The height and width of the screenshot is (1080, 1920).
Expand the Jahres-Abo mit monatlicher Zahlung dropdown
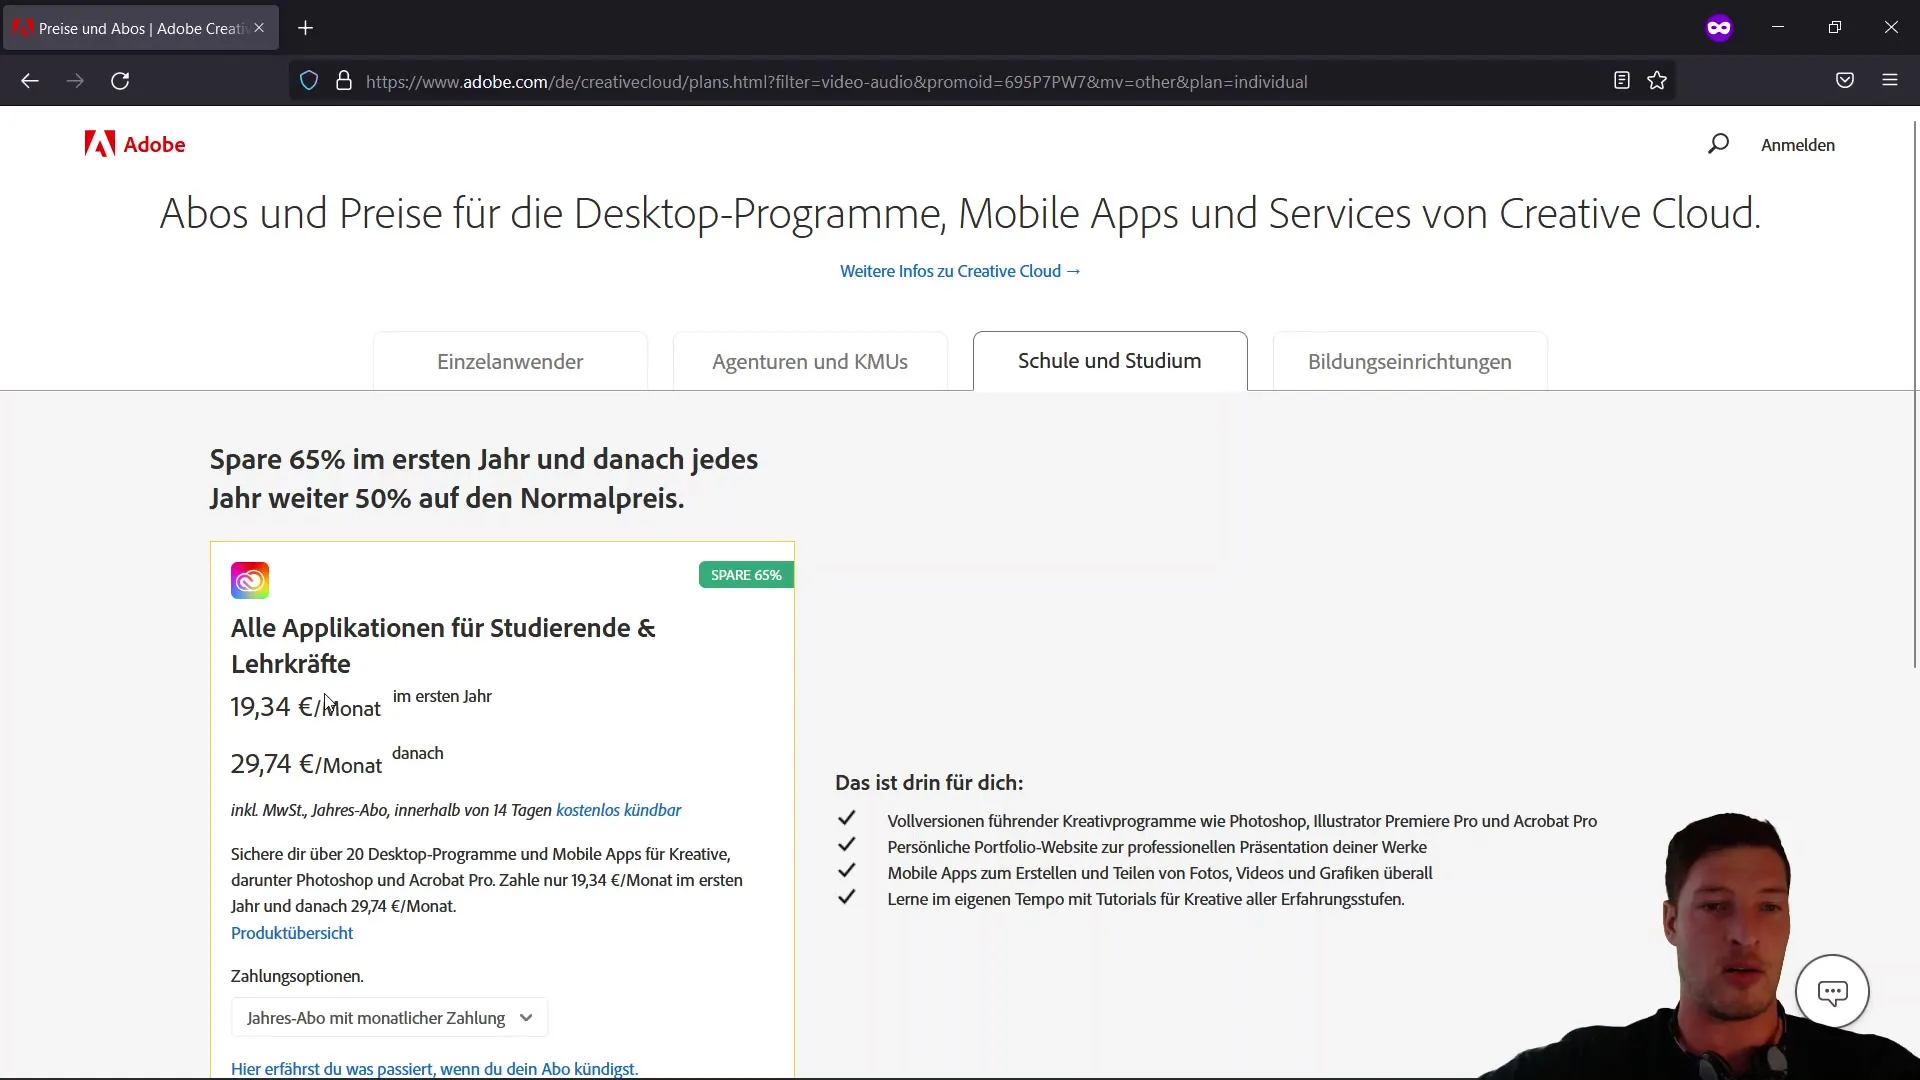coord(390,1018)
